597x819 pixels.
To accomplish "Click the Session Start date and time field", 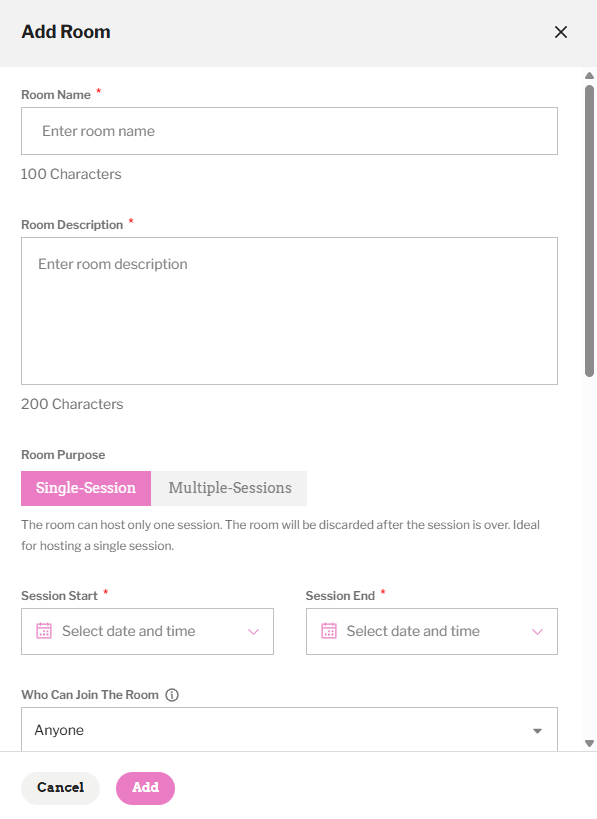I will (x=147, y=631).
